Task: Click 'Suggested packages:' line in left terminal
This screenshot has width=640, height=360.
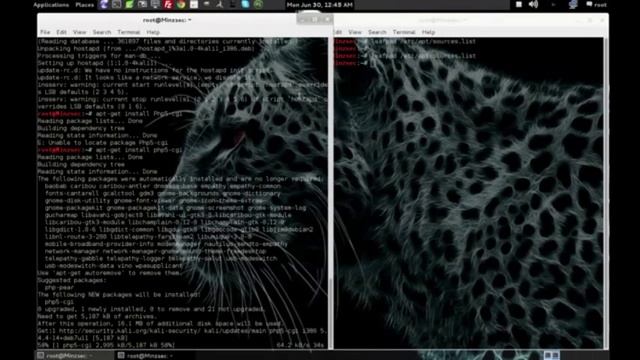Action: [72, 280]
